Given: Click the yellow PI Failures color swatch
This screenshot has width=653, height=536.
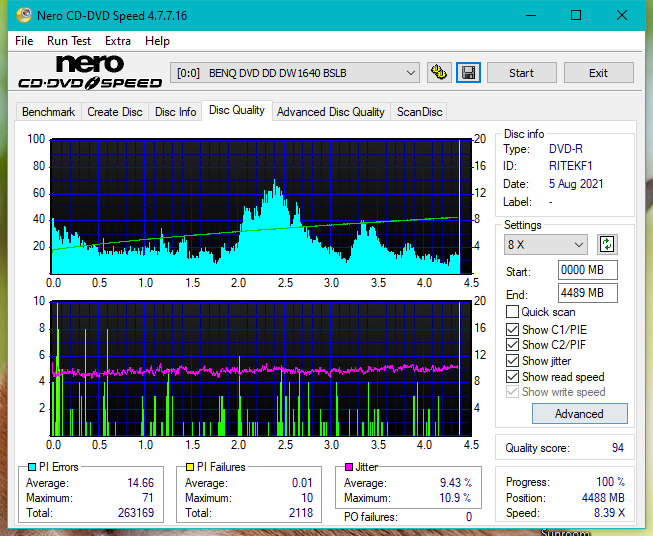Looking at the screenshot, I should pos(190,467).
